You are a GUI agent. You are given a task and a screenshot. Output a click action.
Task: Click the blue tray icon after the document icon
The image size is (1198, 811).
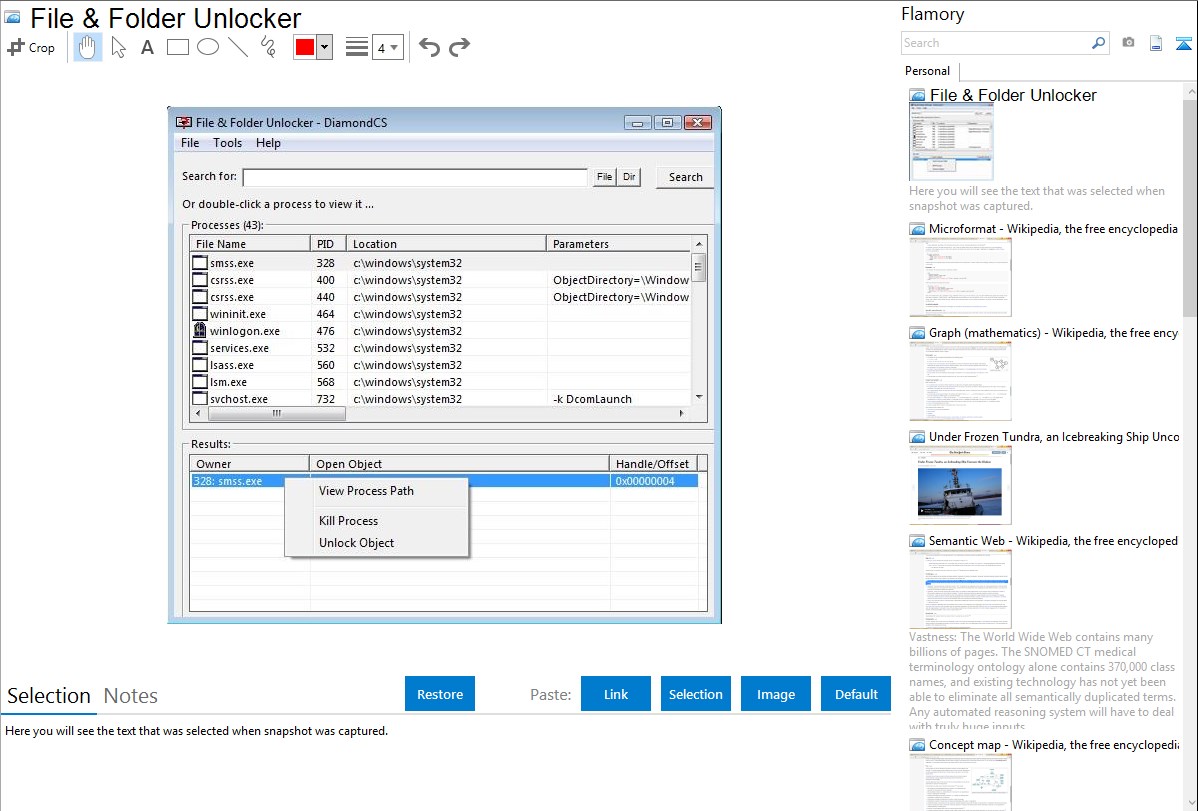pos(1183,43)
